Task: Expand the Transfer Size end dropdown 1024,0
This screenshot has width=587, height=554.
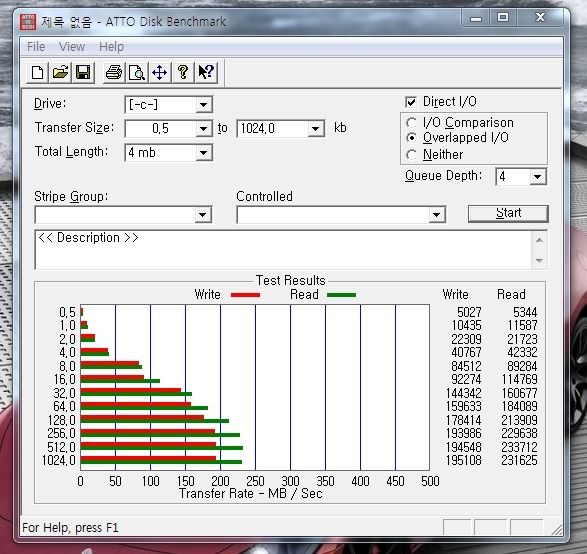Action: pyautogui.click(x=316, y=129)
